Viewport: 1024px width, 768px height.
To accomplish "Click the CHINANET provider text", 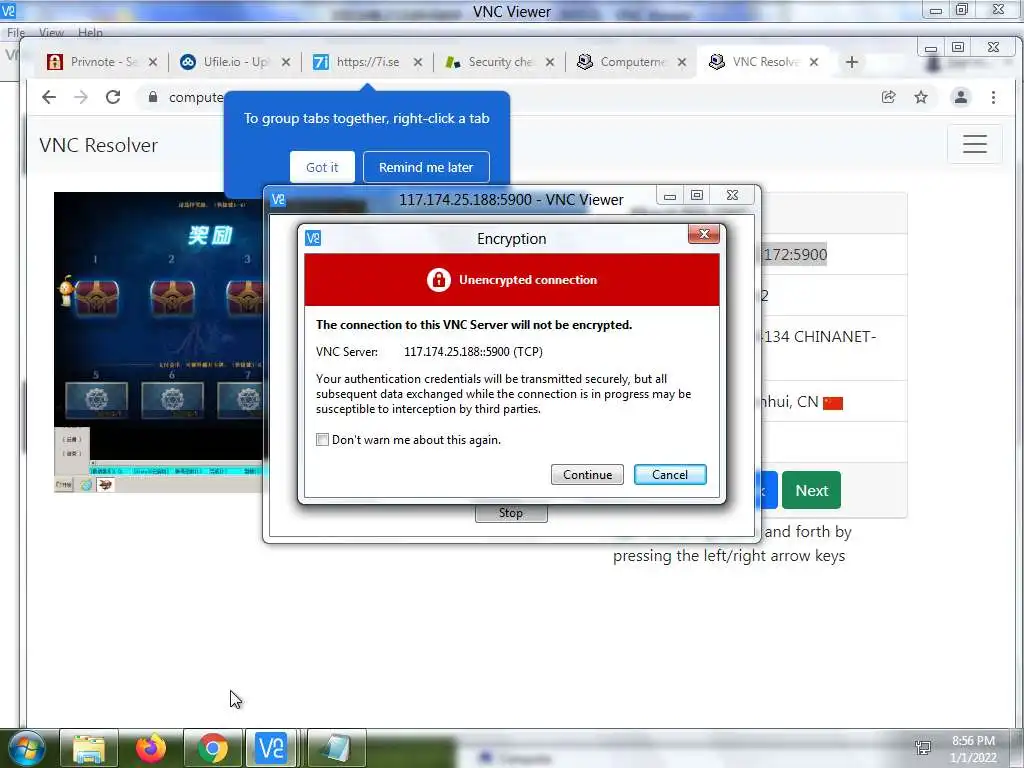I will (820, 337).
